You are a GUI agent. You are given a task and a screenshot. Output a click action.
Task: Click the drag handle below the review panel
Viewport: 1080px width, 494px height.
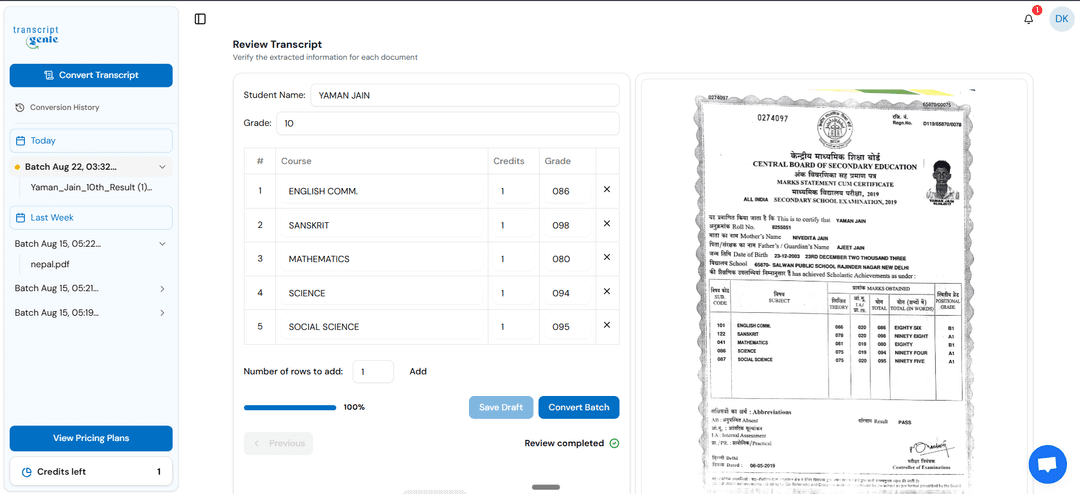(x=546, y=487)
